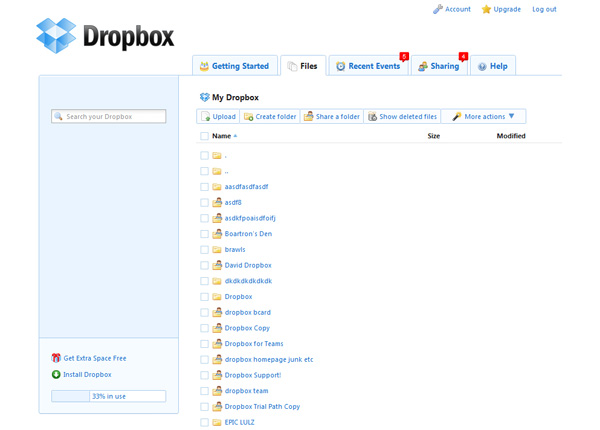The width and height of the screenshot is (600, 430).
Task: Check the box for dropbox homepage junk etc
Action: [204, 359]
